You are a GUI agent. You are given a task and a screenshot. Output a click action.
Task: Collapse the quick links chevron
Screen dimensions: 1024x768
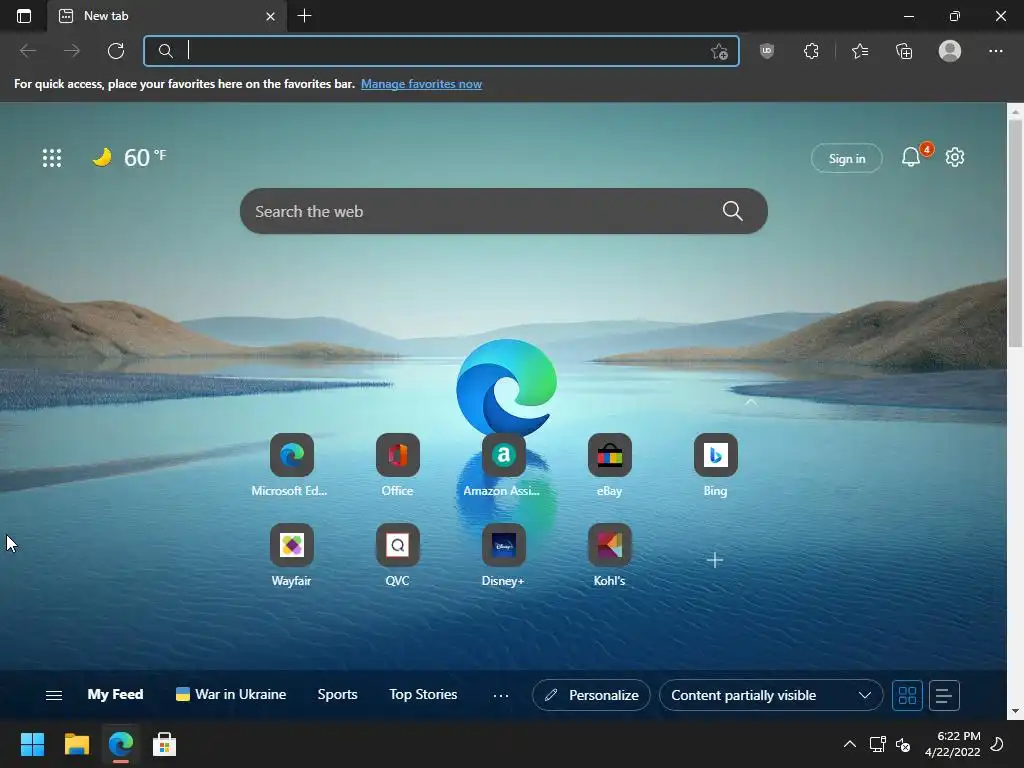[750, 402]
